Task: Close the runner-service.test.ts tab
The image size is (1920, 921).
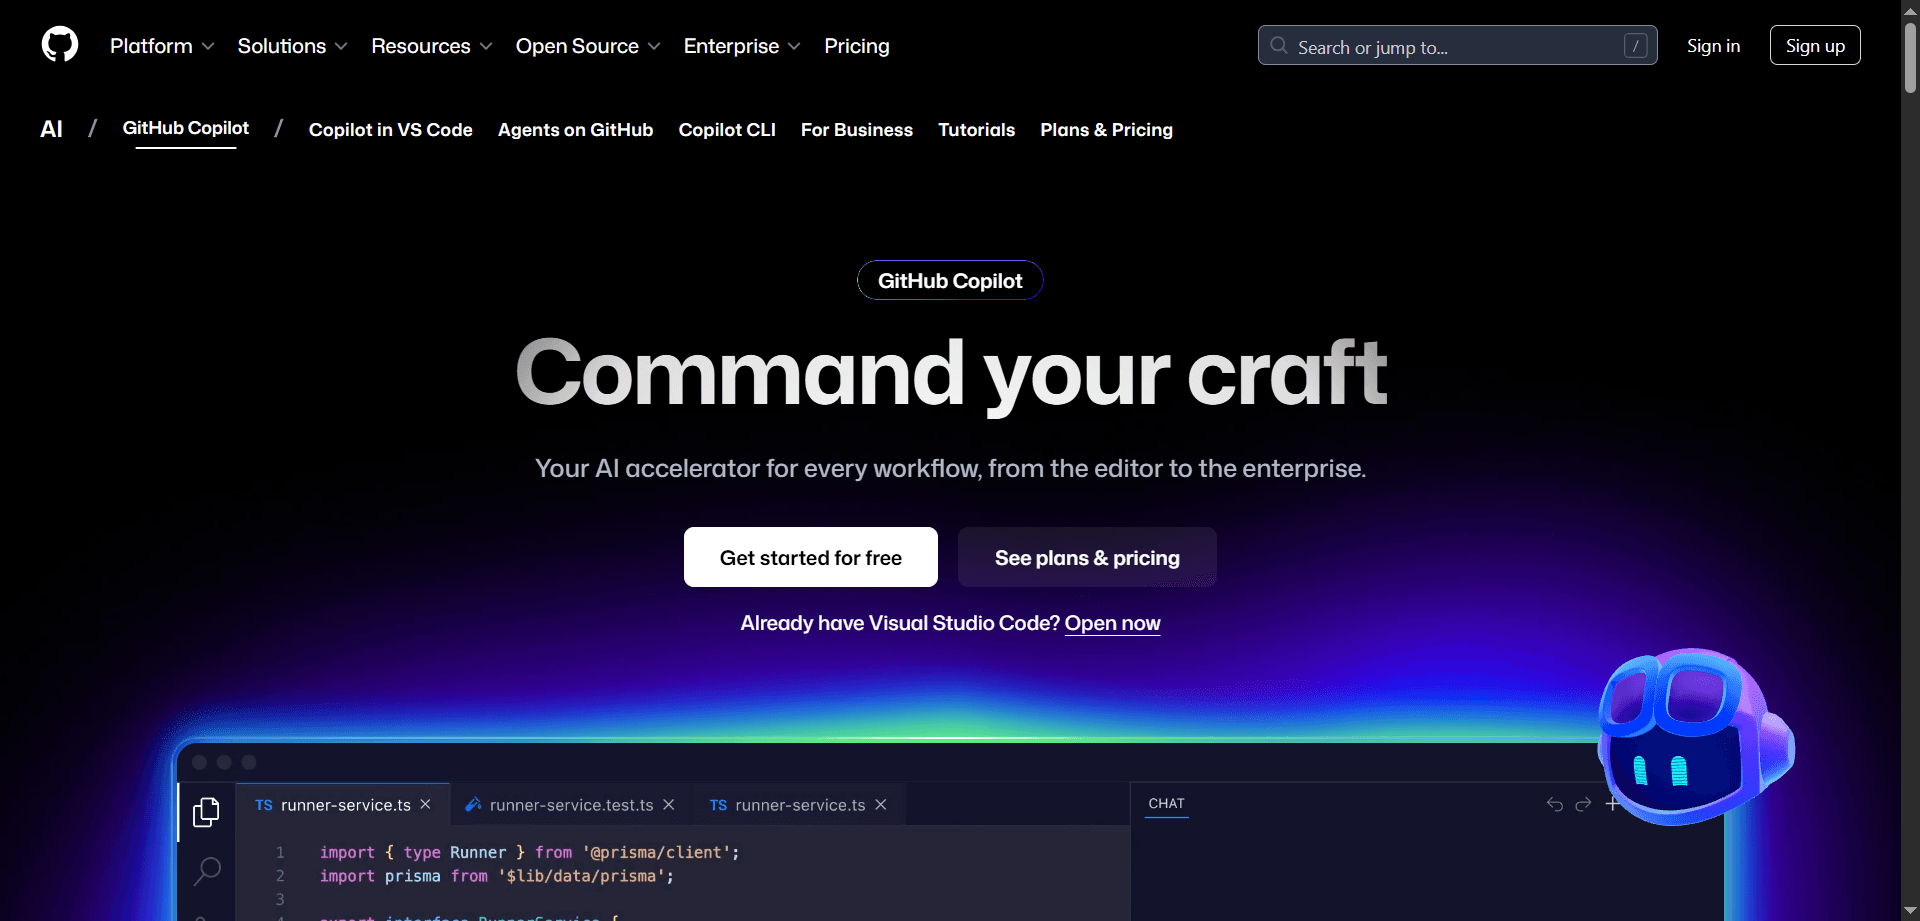Action: pyautogui.click(x=669, y=803)
